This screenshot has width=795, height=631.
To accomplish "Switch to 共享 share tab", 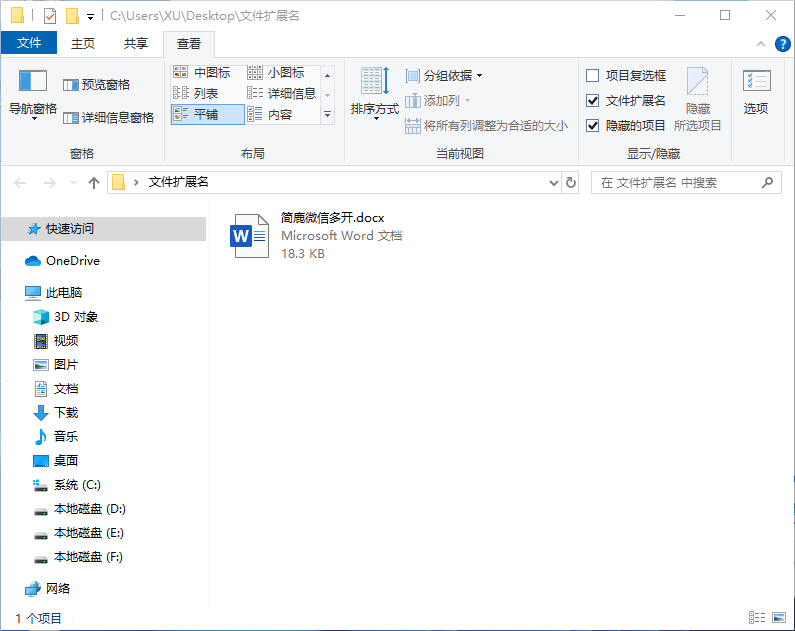I will [x=136, y=44].
